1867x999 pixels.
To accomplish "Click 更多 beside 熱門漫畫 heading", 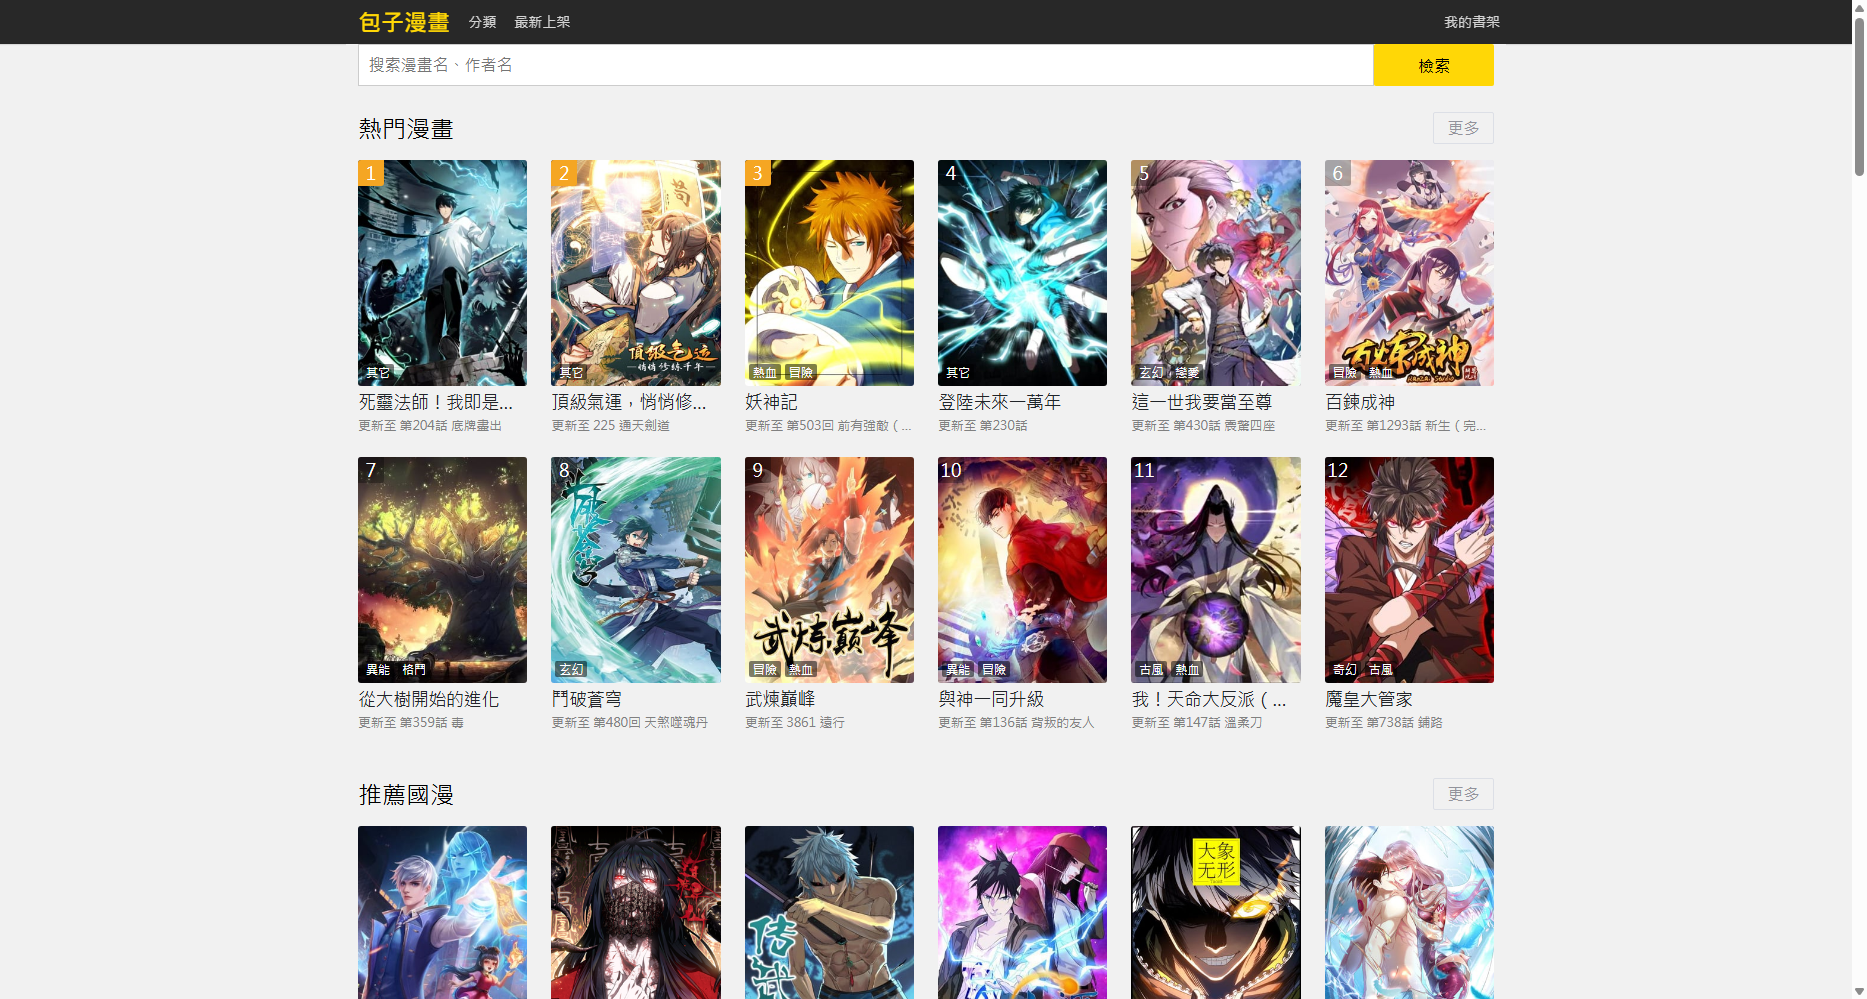I will [1463, 128].
